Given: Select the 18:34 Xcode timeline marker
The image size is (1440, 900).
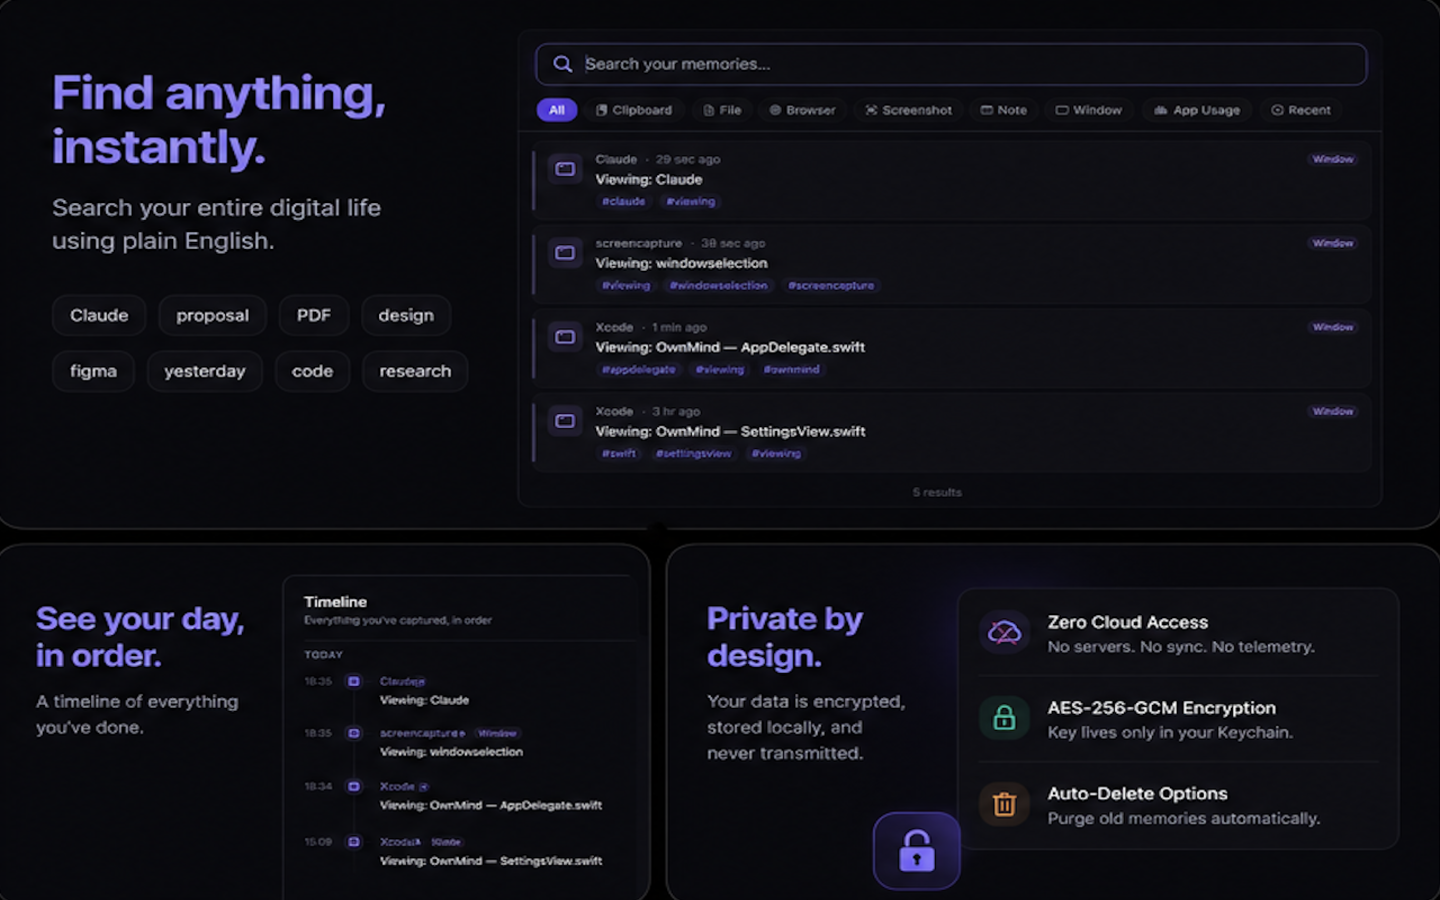Looking at the screenshot, I should click(353, 786).
